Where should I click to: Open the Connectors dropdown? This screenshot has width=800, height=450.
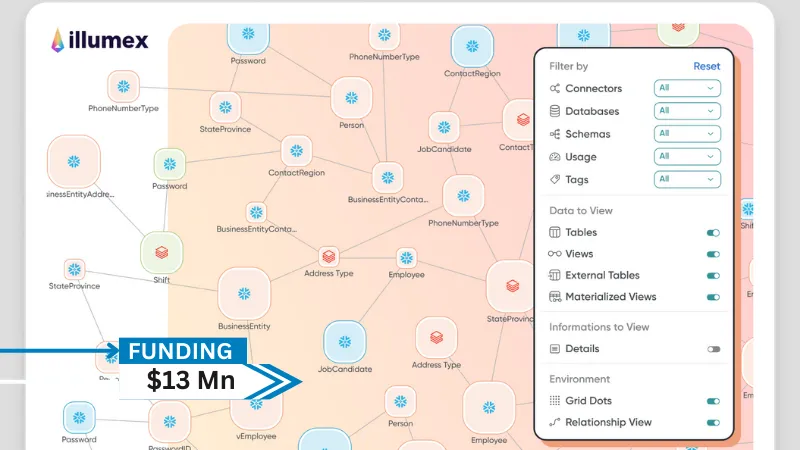point(687,88)
